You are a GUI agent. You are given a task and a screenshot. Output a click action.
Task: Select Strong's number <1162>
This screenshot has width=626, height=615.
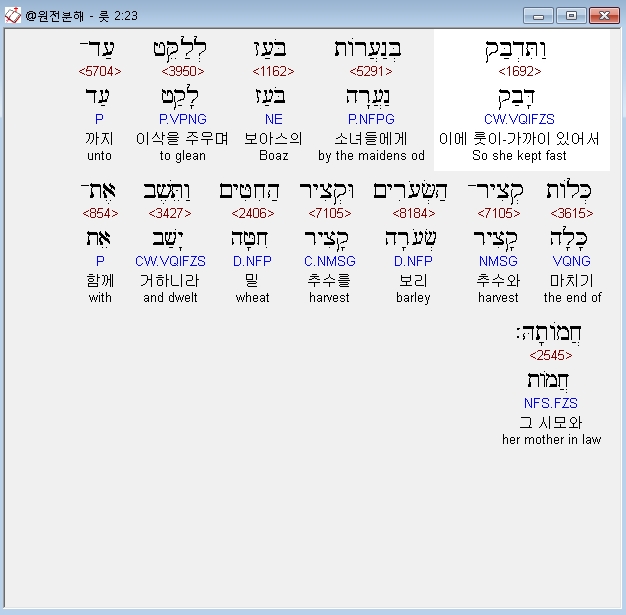click(x=273, y=71)
